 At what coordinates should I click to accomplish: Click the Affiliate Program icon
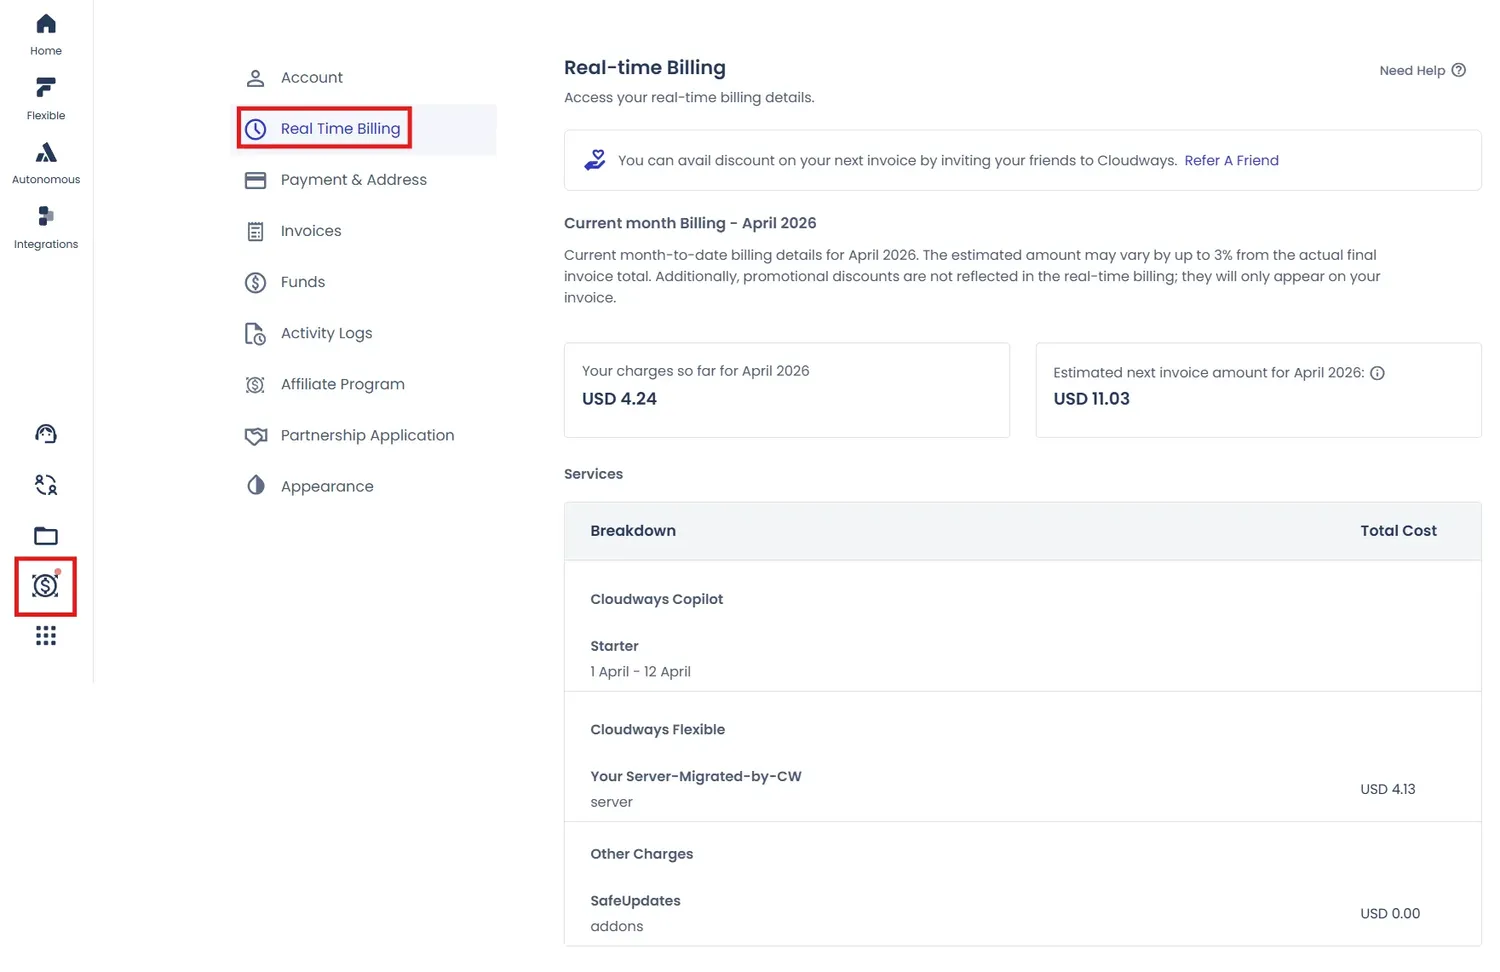click(256, 384)
